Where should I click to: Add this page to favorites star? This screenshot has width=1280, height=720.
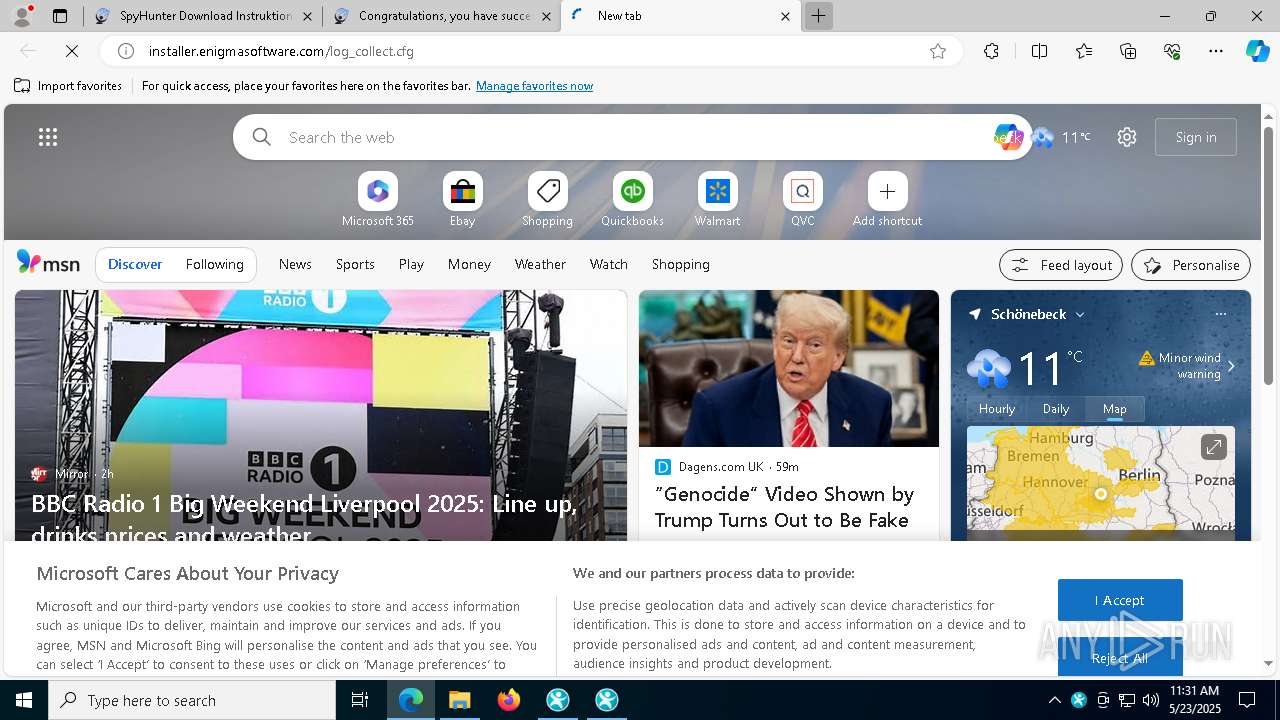pos(938,51)
